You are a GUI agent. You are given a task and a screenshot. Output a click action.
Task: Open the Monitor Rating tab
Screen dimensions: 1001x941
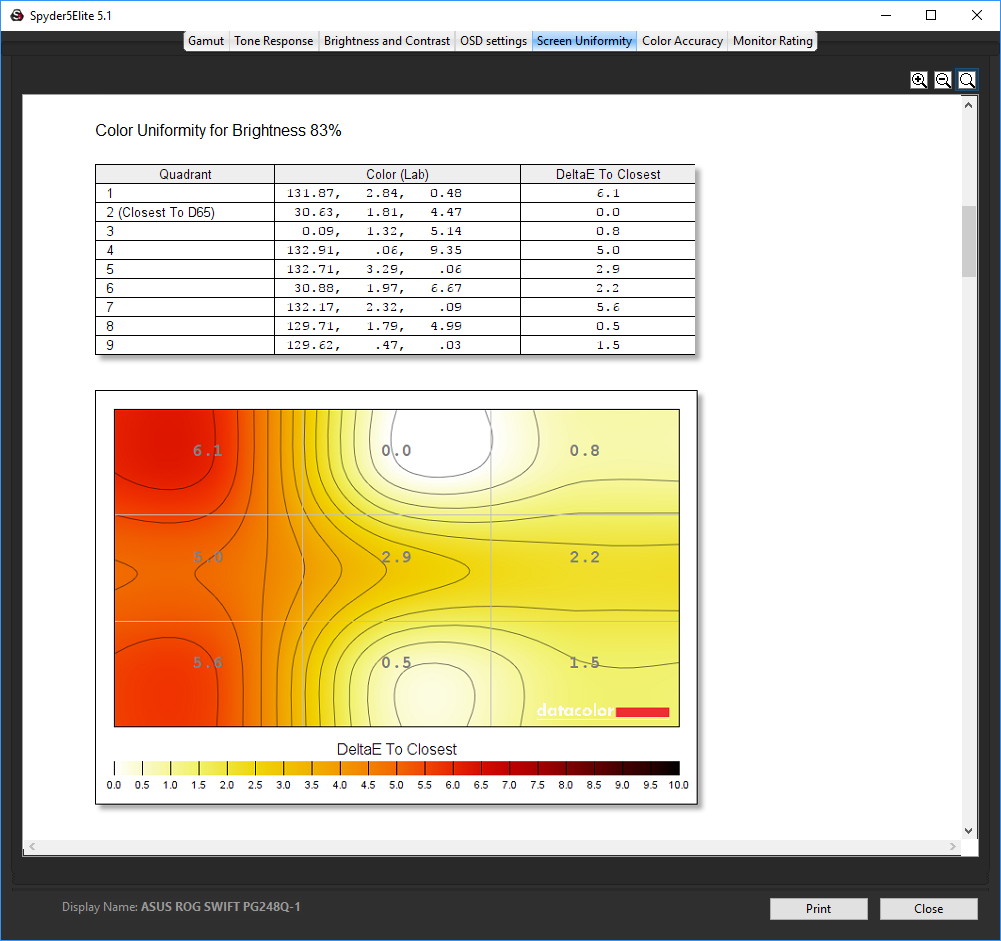(773, 41)
